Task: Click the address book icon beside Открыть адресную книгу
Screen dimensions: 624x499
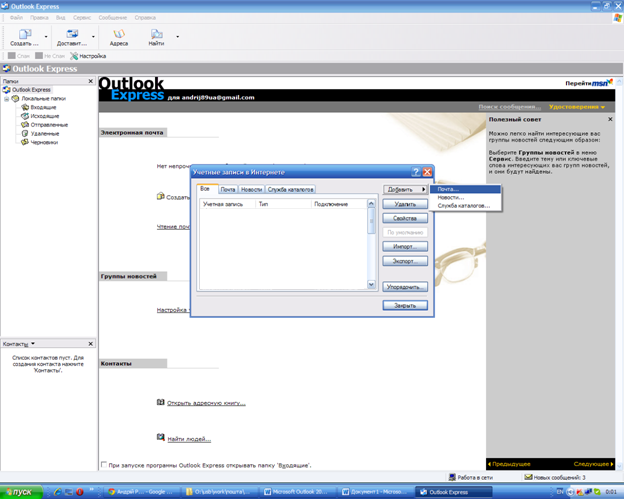Action: coord(160,402)
